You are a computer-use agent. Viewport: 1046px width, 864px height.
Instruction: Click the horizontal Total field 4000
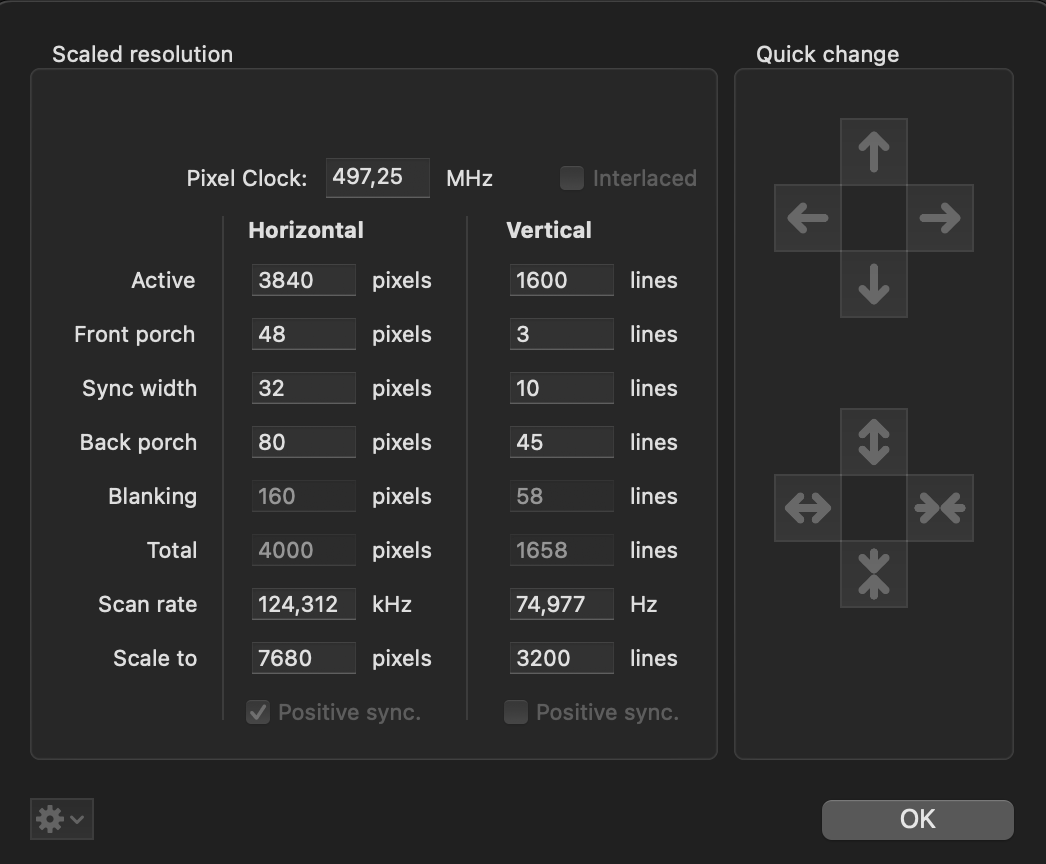click(304, 550)
